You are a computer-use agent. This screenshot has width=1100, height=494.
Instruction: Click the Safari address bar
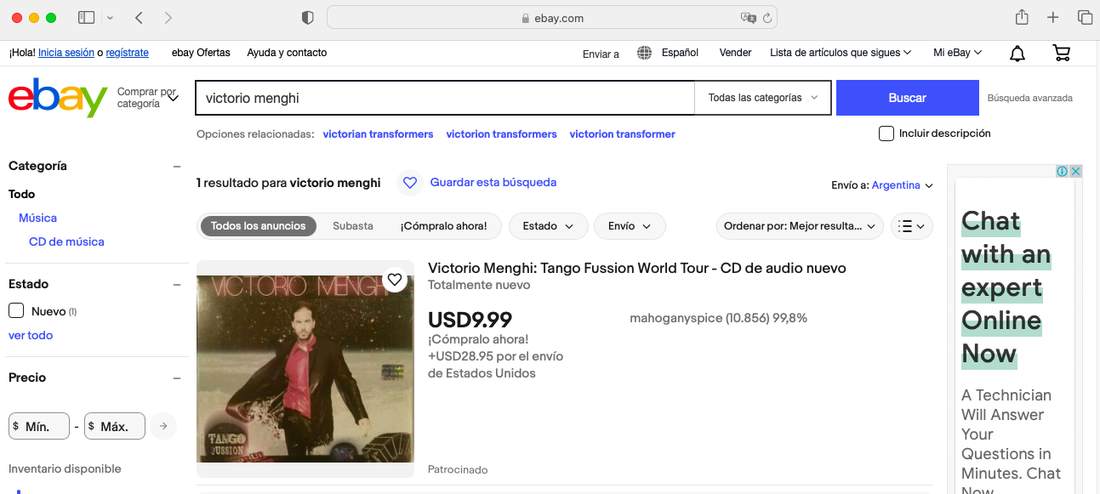click(552, 18)
